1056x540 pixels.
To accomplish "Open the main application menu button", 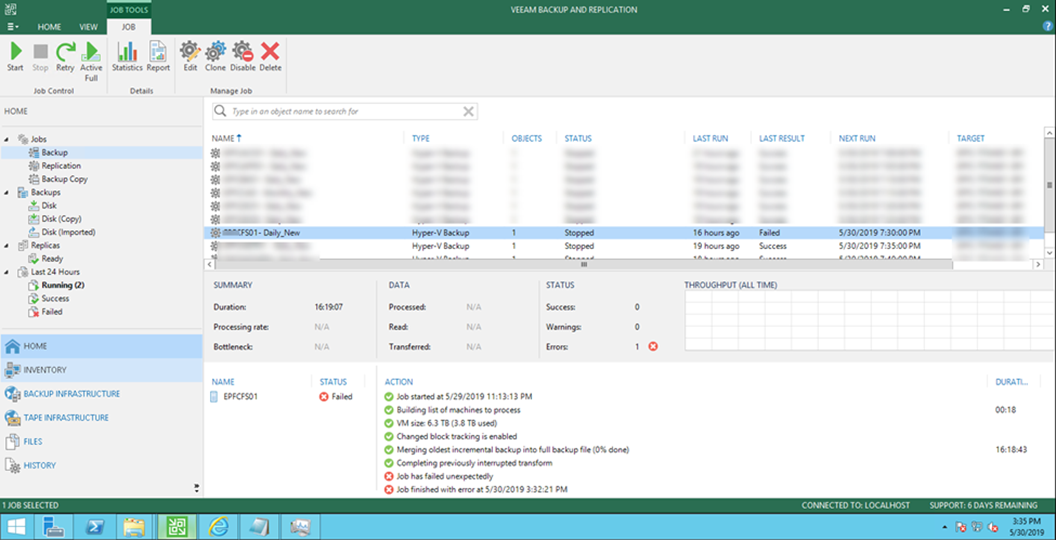I will pyautogui.click(x=13, y=27).
